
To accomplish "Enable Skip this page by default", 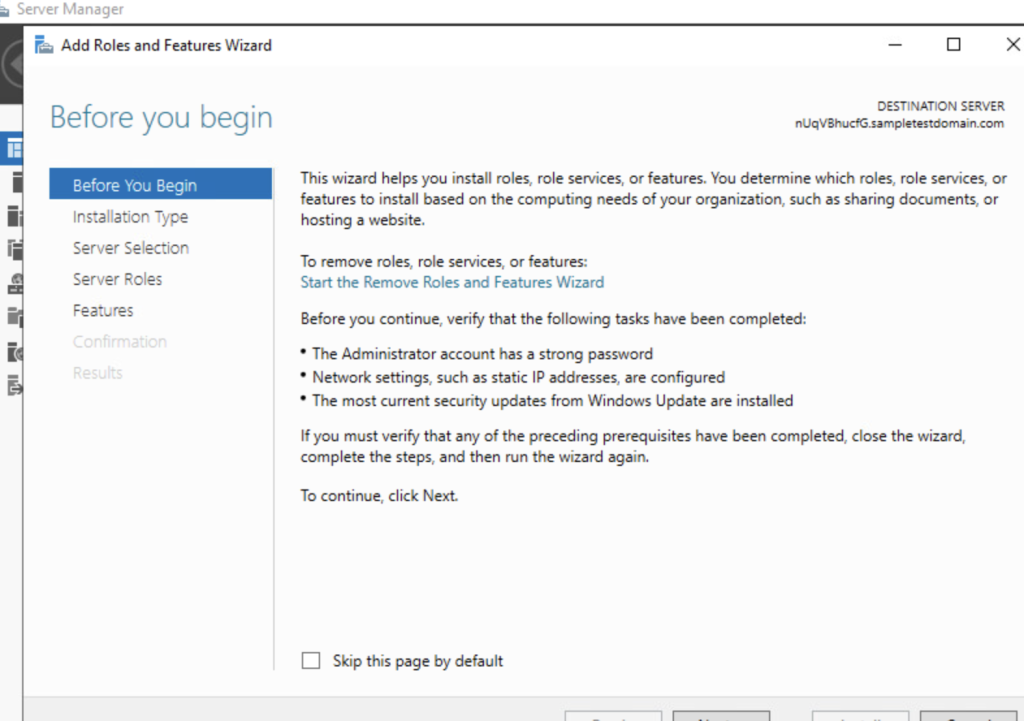I will click(310, 660).
